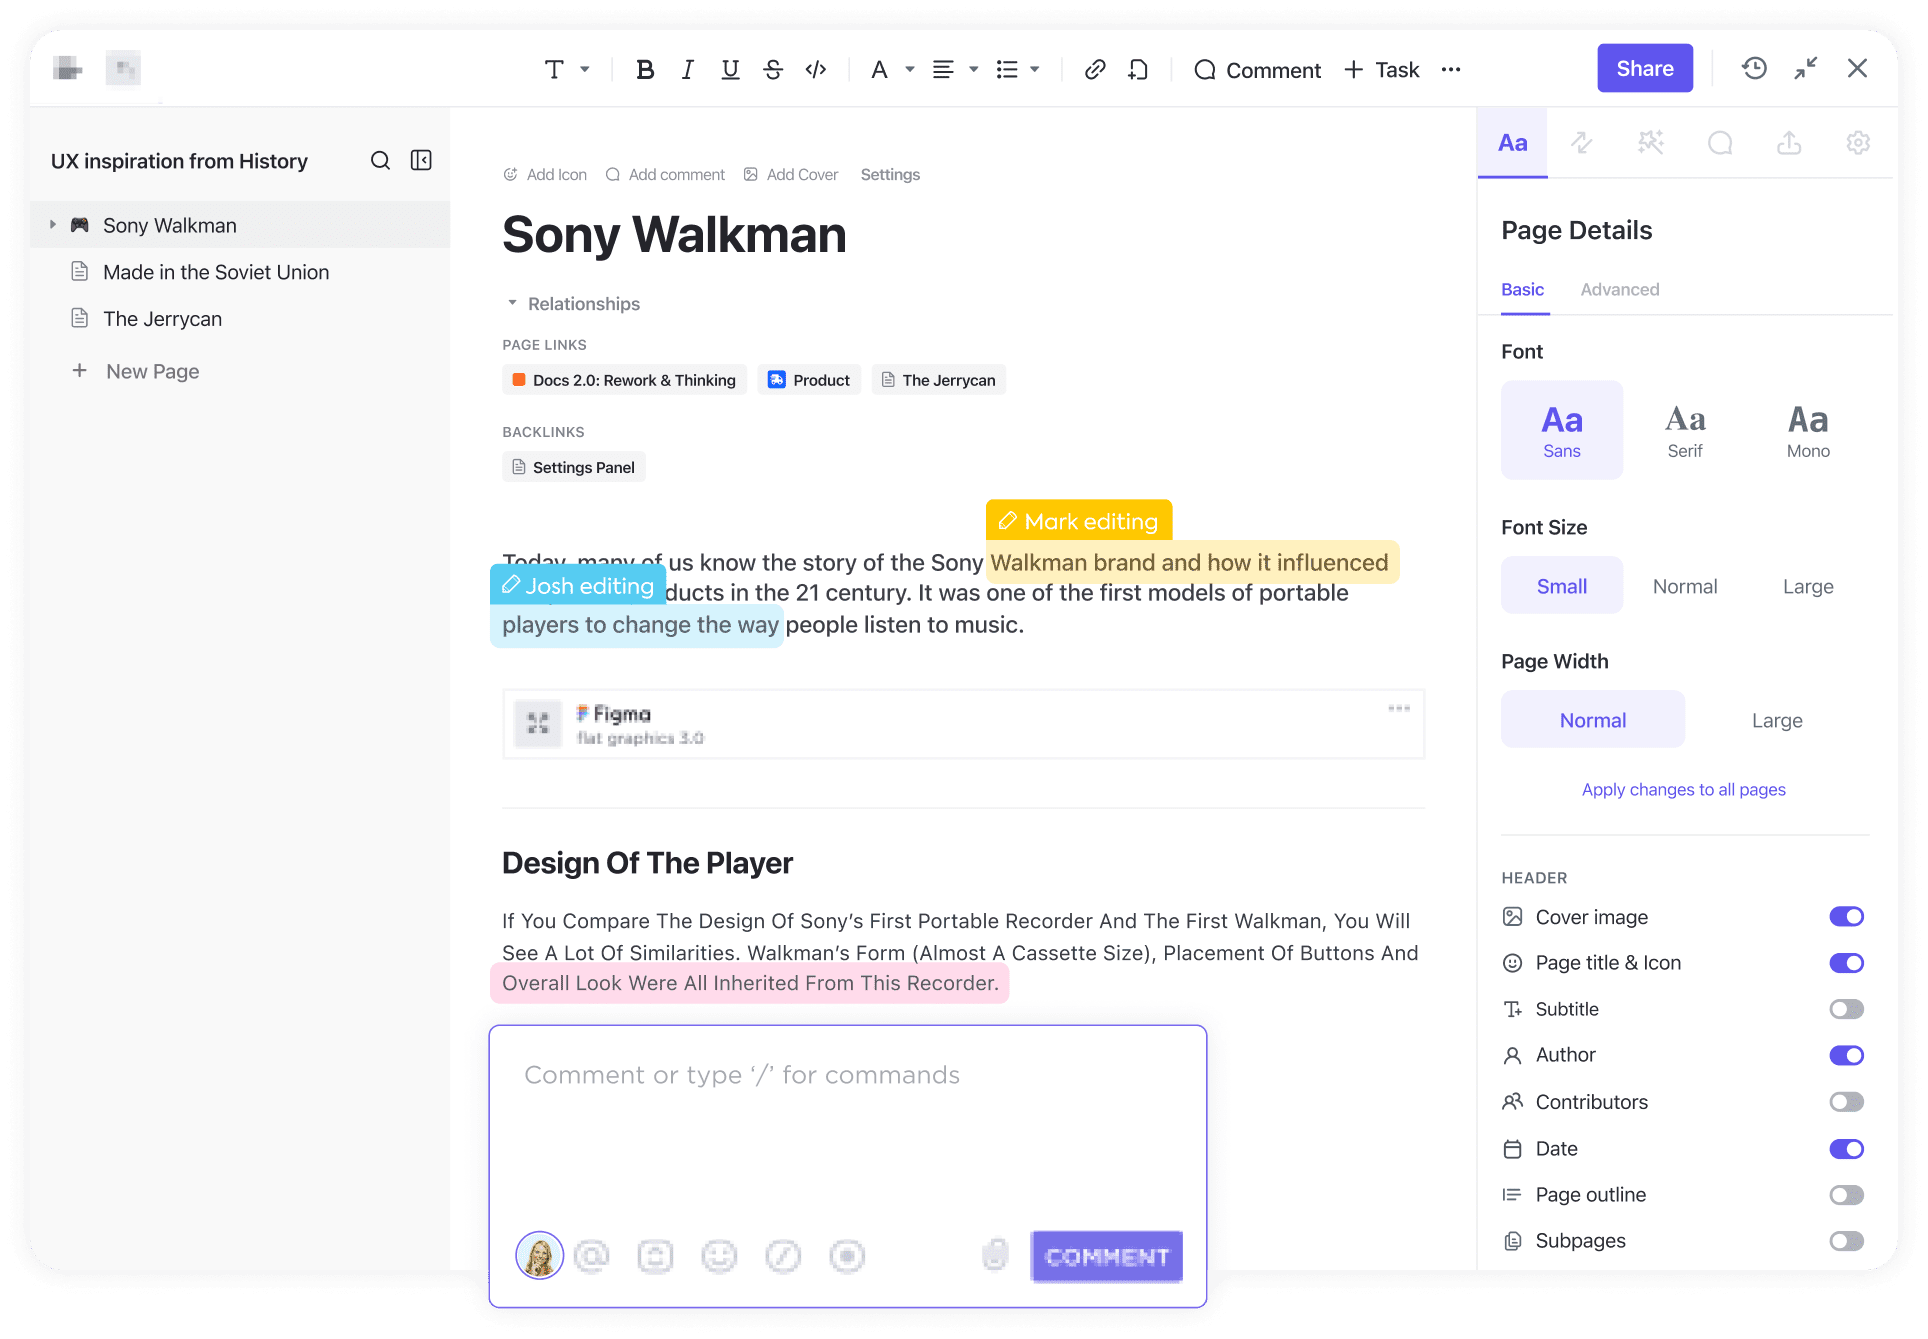Click the Share button
The height and width of the screenshot is (1339, 1928).
pyautogui.click(x=1645, y=69)
